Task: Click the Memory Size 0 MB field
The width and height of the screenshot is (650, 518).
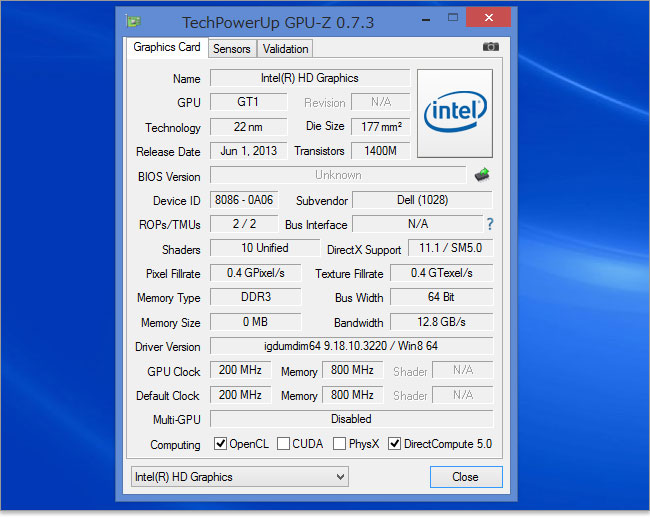Action: point(255,322)
